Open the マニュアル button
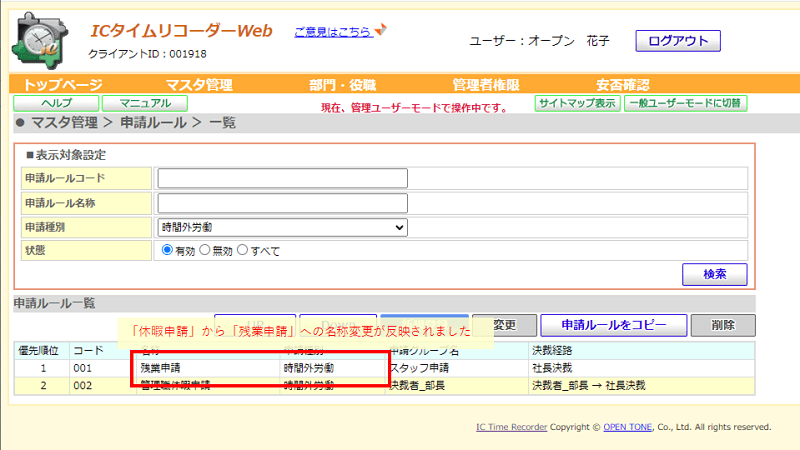800x450 pixels. click(x=145, y=103)
